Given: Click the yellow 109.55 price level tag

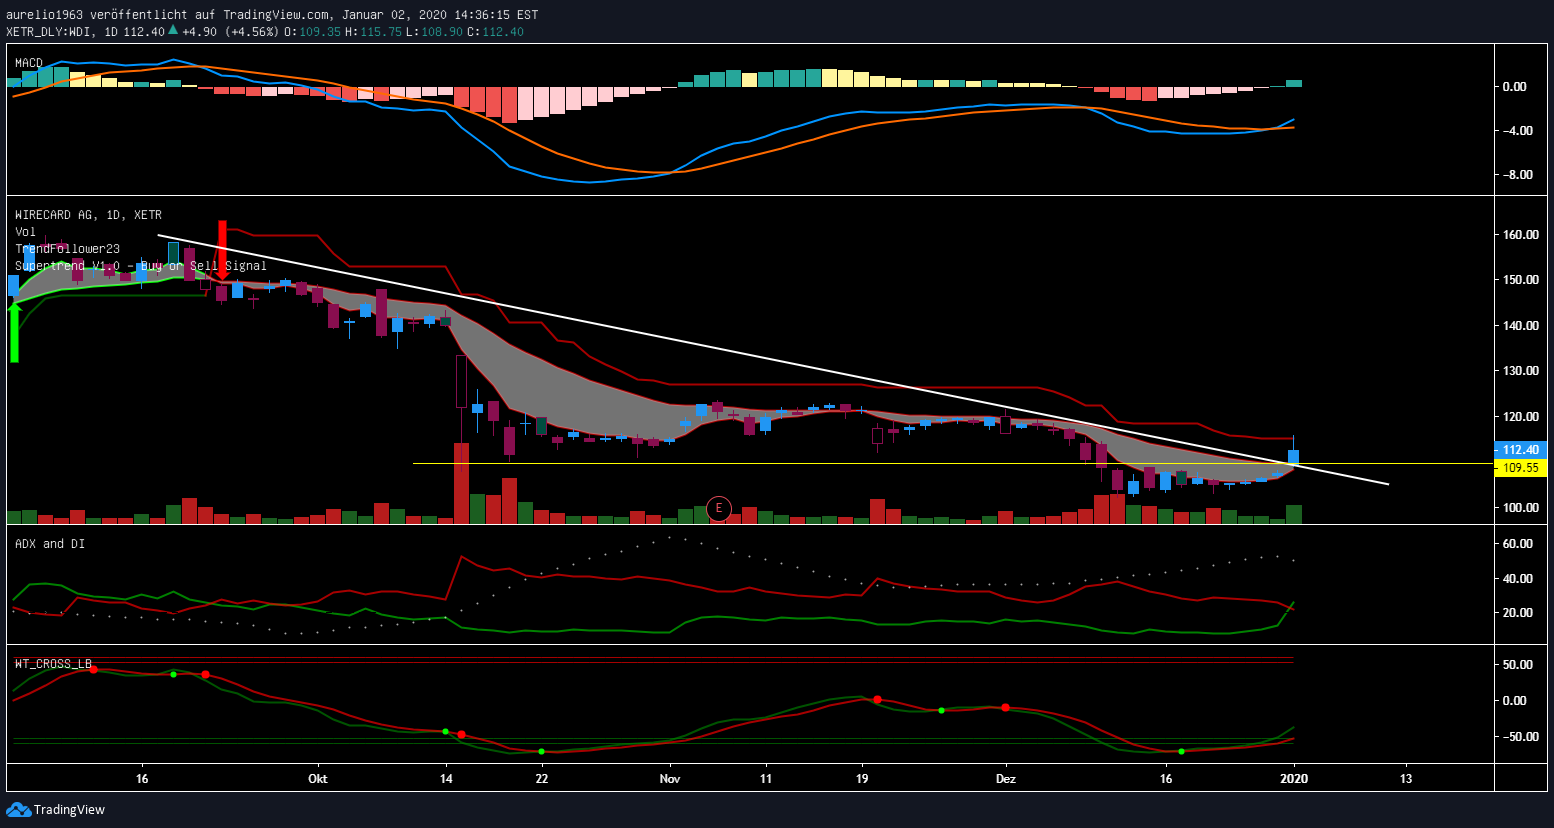Looking at the screenshot, I should 1520,468.
